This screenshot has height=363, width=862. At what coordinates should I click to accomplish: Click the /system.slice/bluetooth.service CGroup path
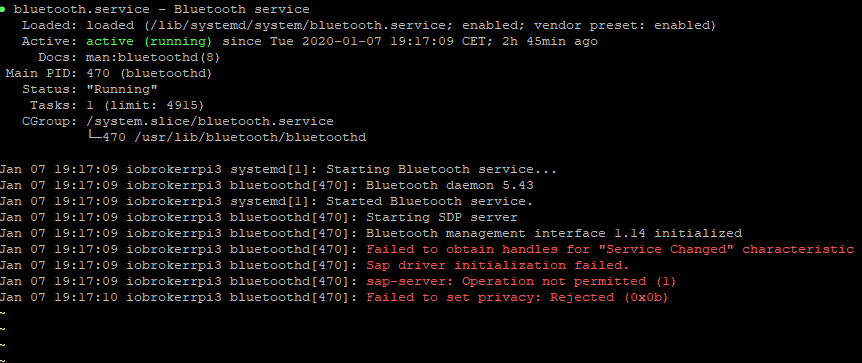209,122
